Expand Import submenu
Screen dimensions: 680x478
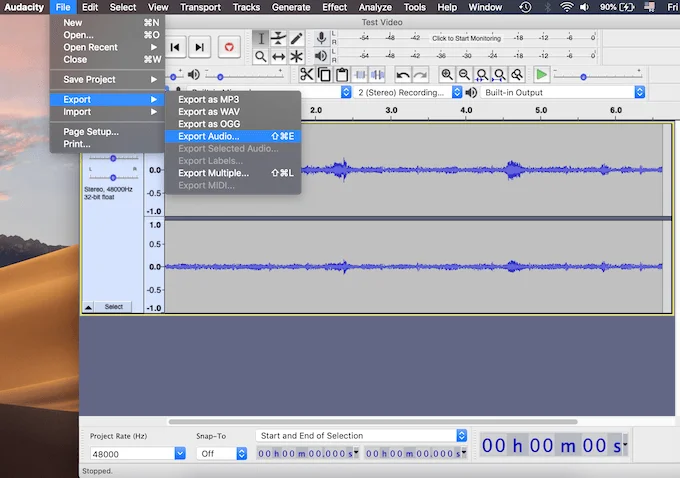[108, 112]
